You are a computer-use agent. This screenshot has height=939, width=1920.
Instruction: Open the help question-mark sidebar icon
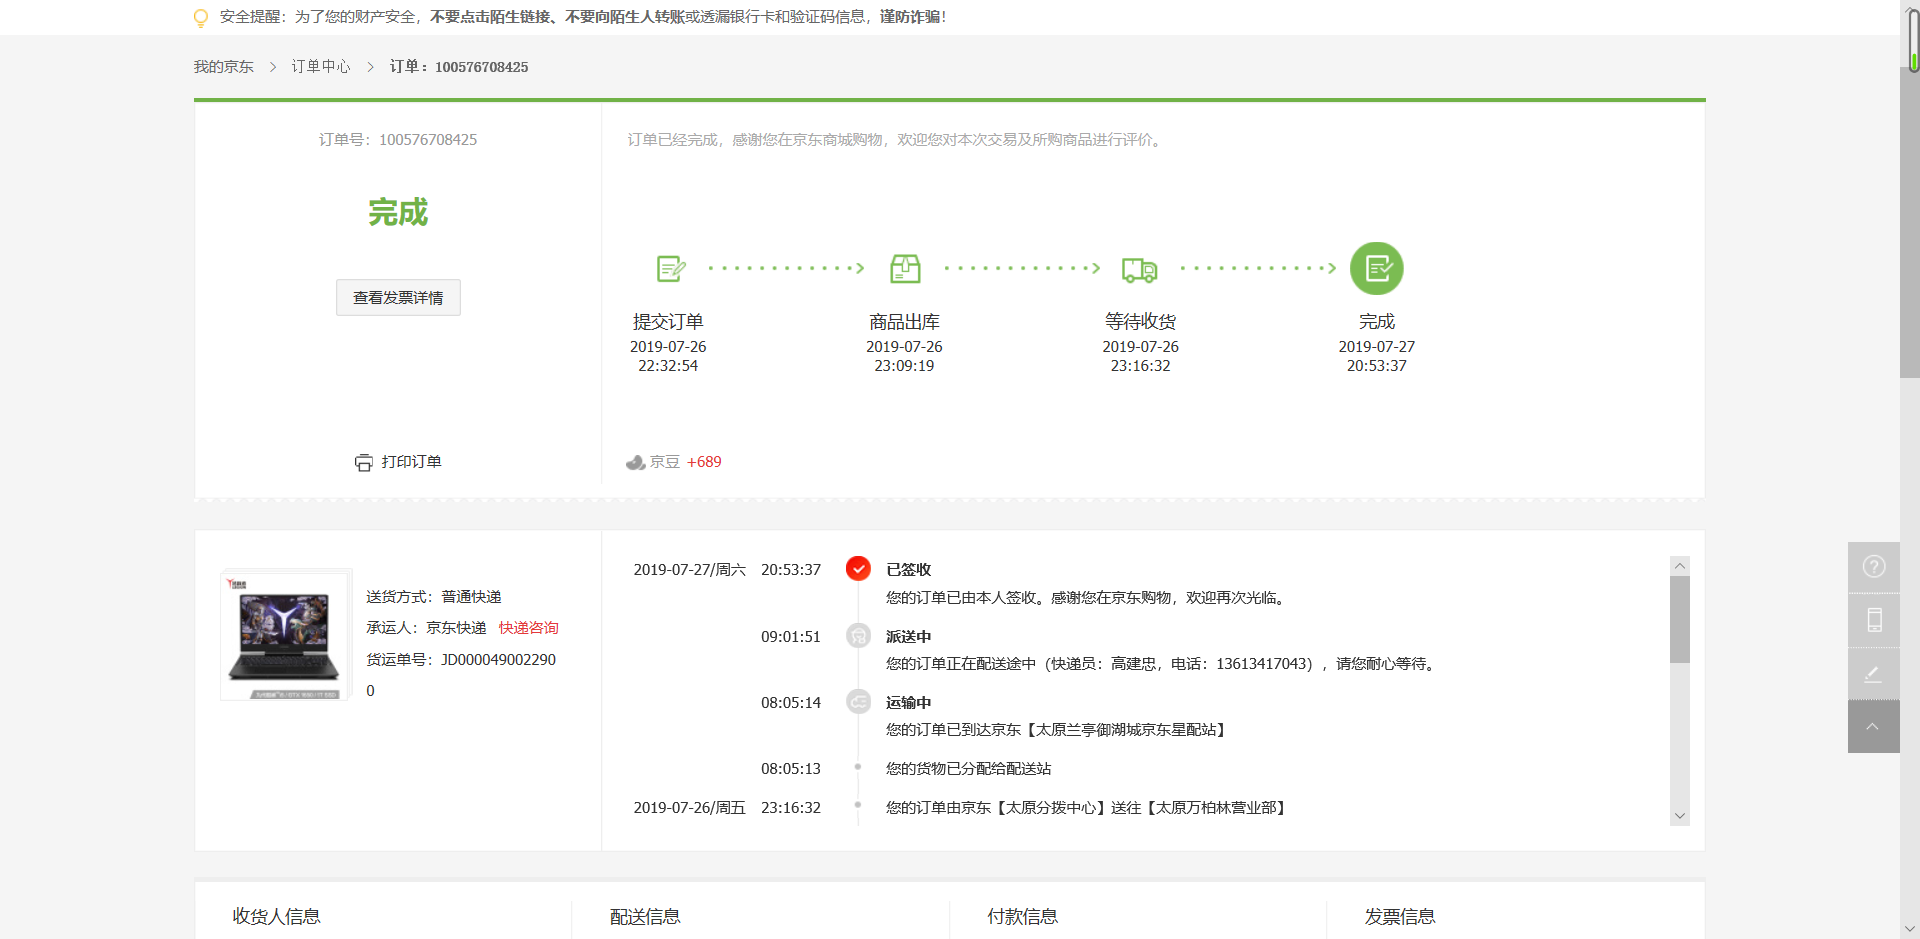(x=1874, y=567)
